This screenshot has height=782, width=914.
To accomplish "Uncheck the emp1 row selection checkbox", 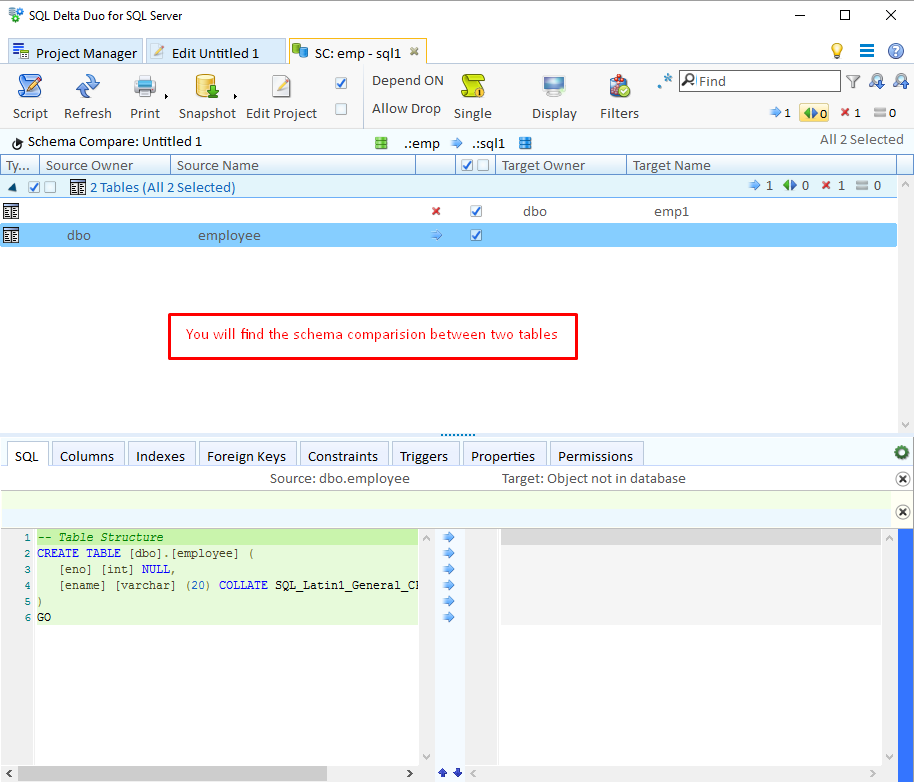I will pos(476,211).
